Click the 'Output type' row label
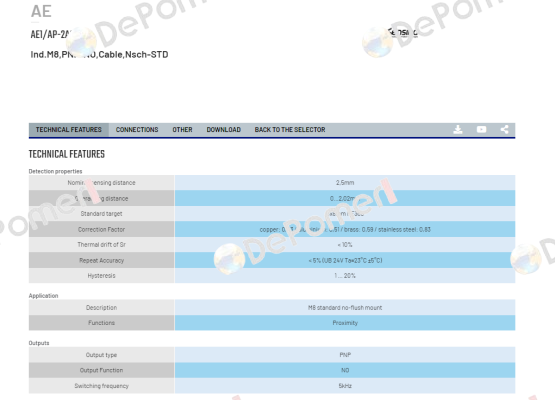 (101, 355)
